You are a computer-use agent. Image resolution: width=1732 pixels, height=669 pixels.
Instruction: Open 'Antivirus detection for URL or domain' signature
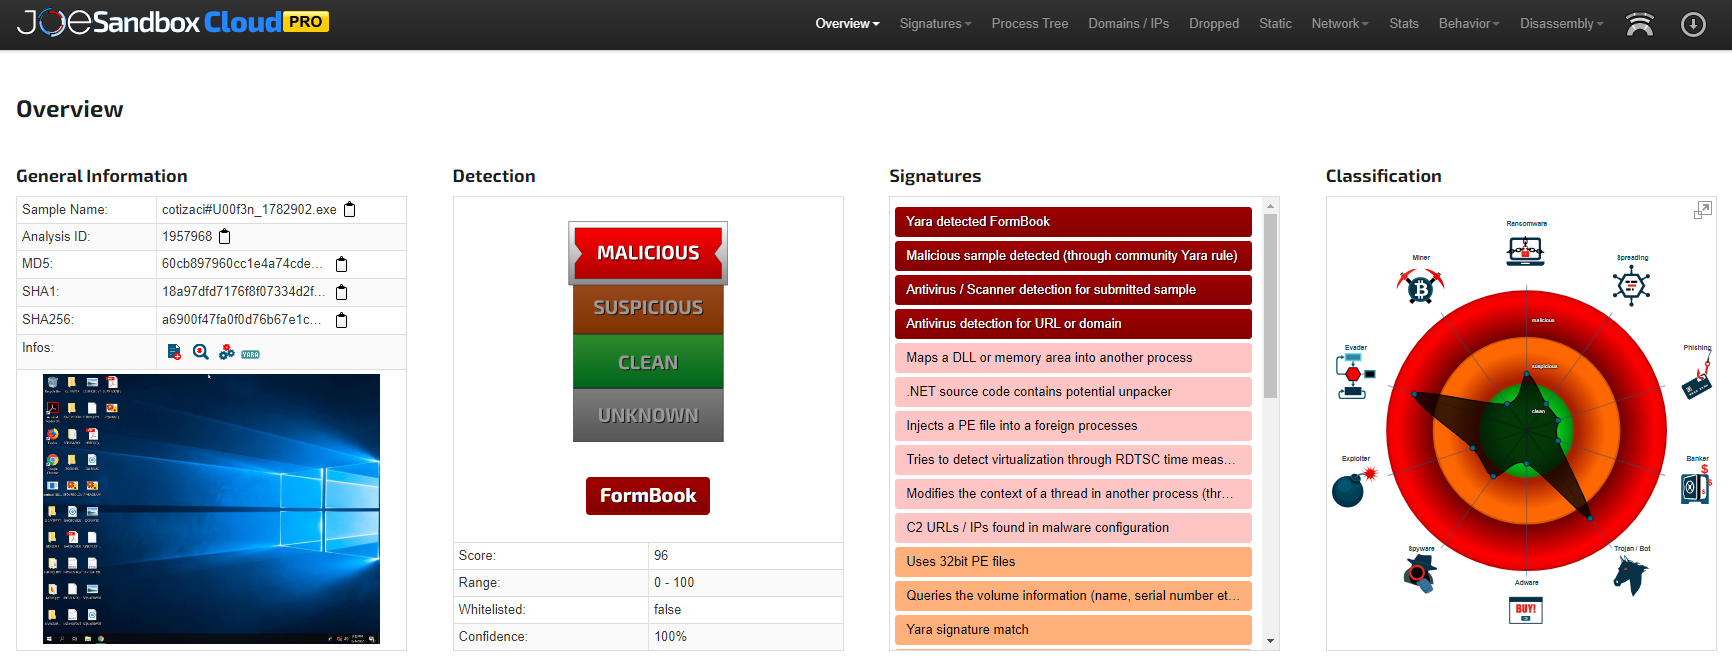point(1073,324)
